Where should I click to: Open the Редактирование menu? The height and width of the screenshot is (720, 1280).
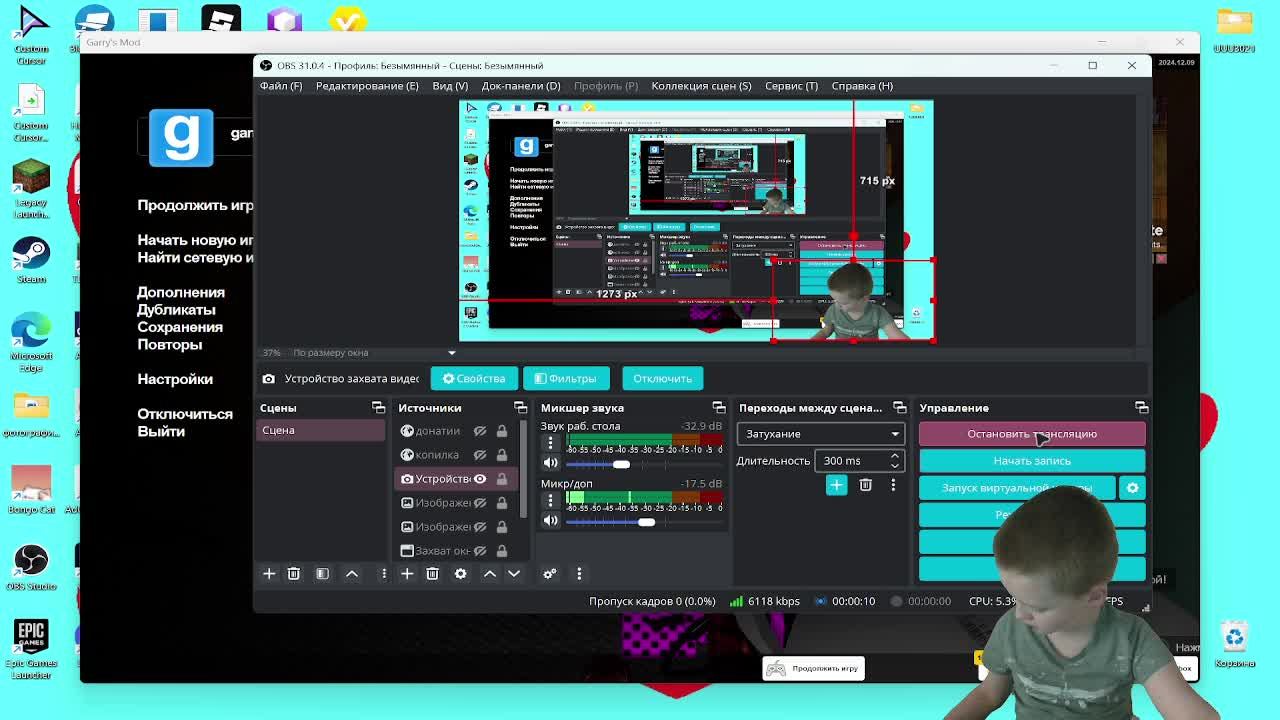point(367,86)
